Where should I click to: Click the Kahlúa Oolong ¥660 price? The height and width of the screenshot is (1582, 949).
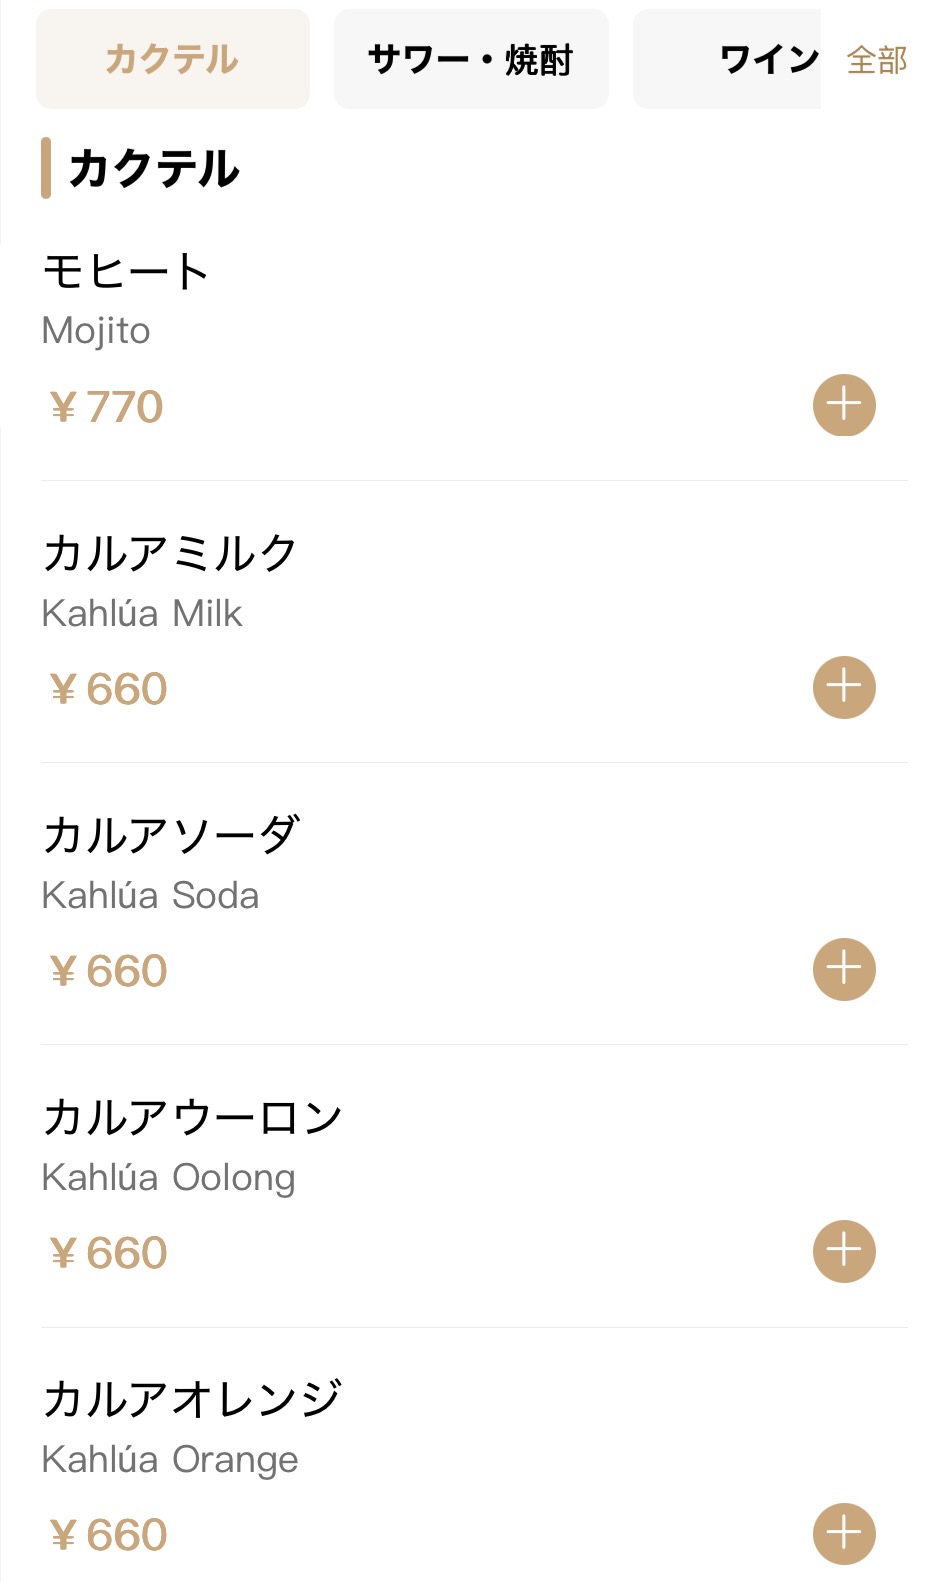pyautogui.click(x=109, y=1253)
